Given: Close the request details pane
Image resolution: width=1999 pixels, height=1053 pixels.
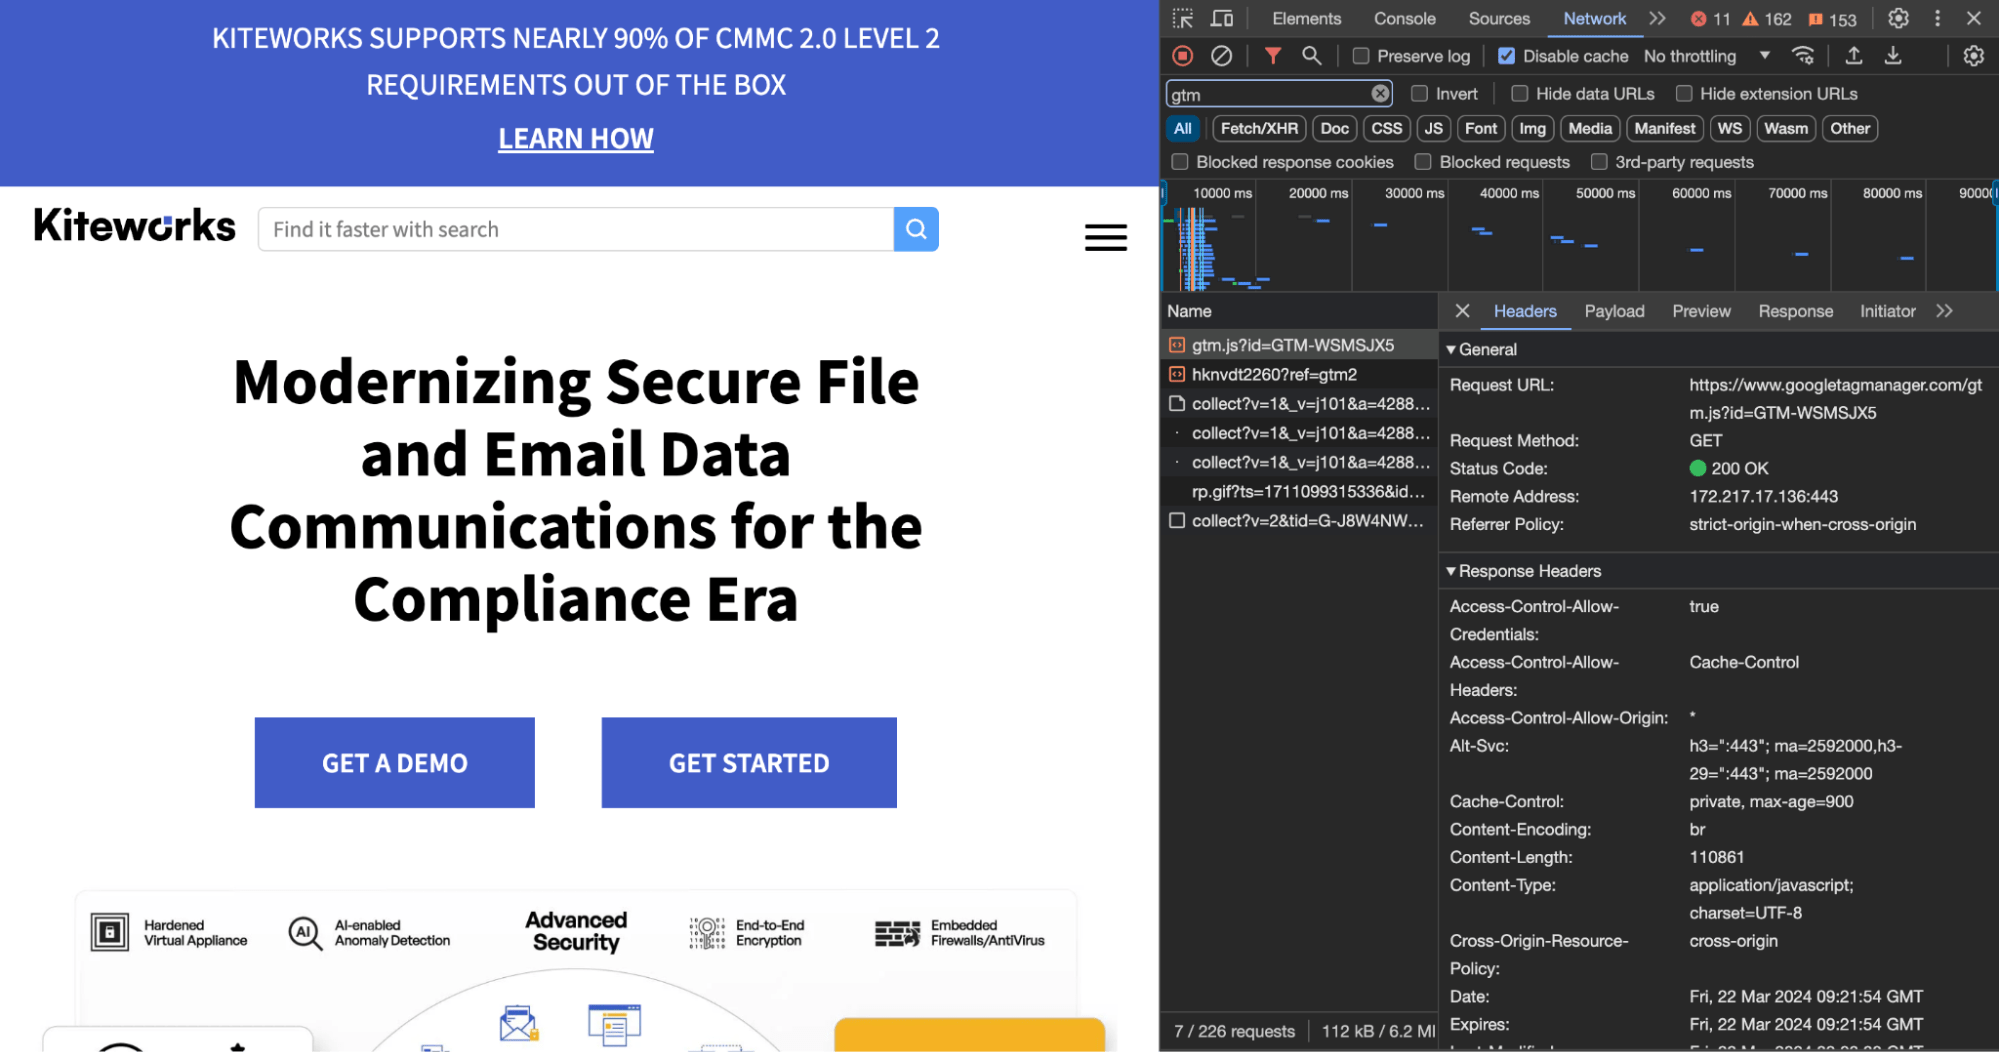Looking at the screenshot, I should point(1462,311).
